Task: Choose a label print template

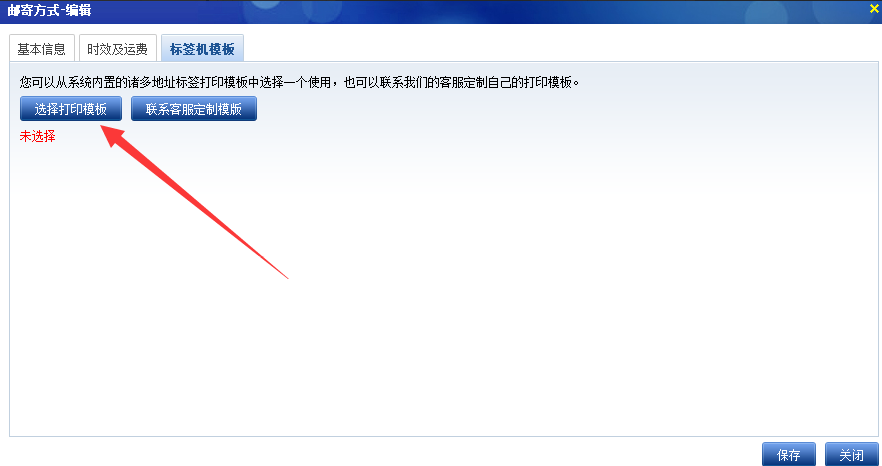Action: click(x=71, y=109)
